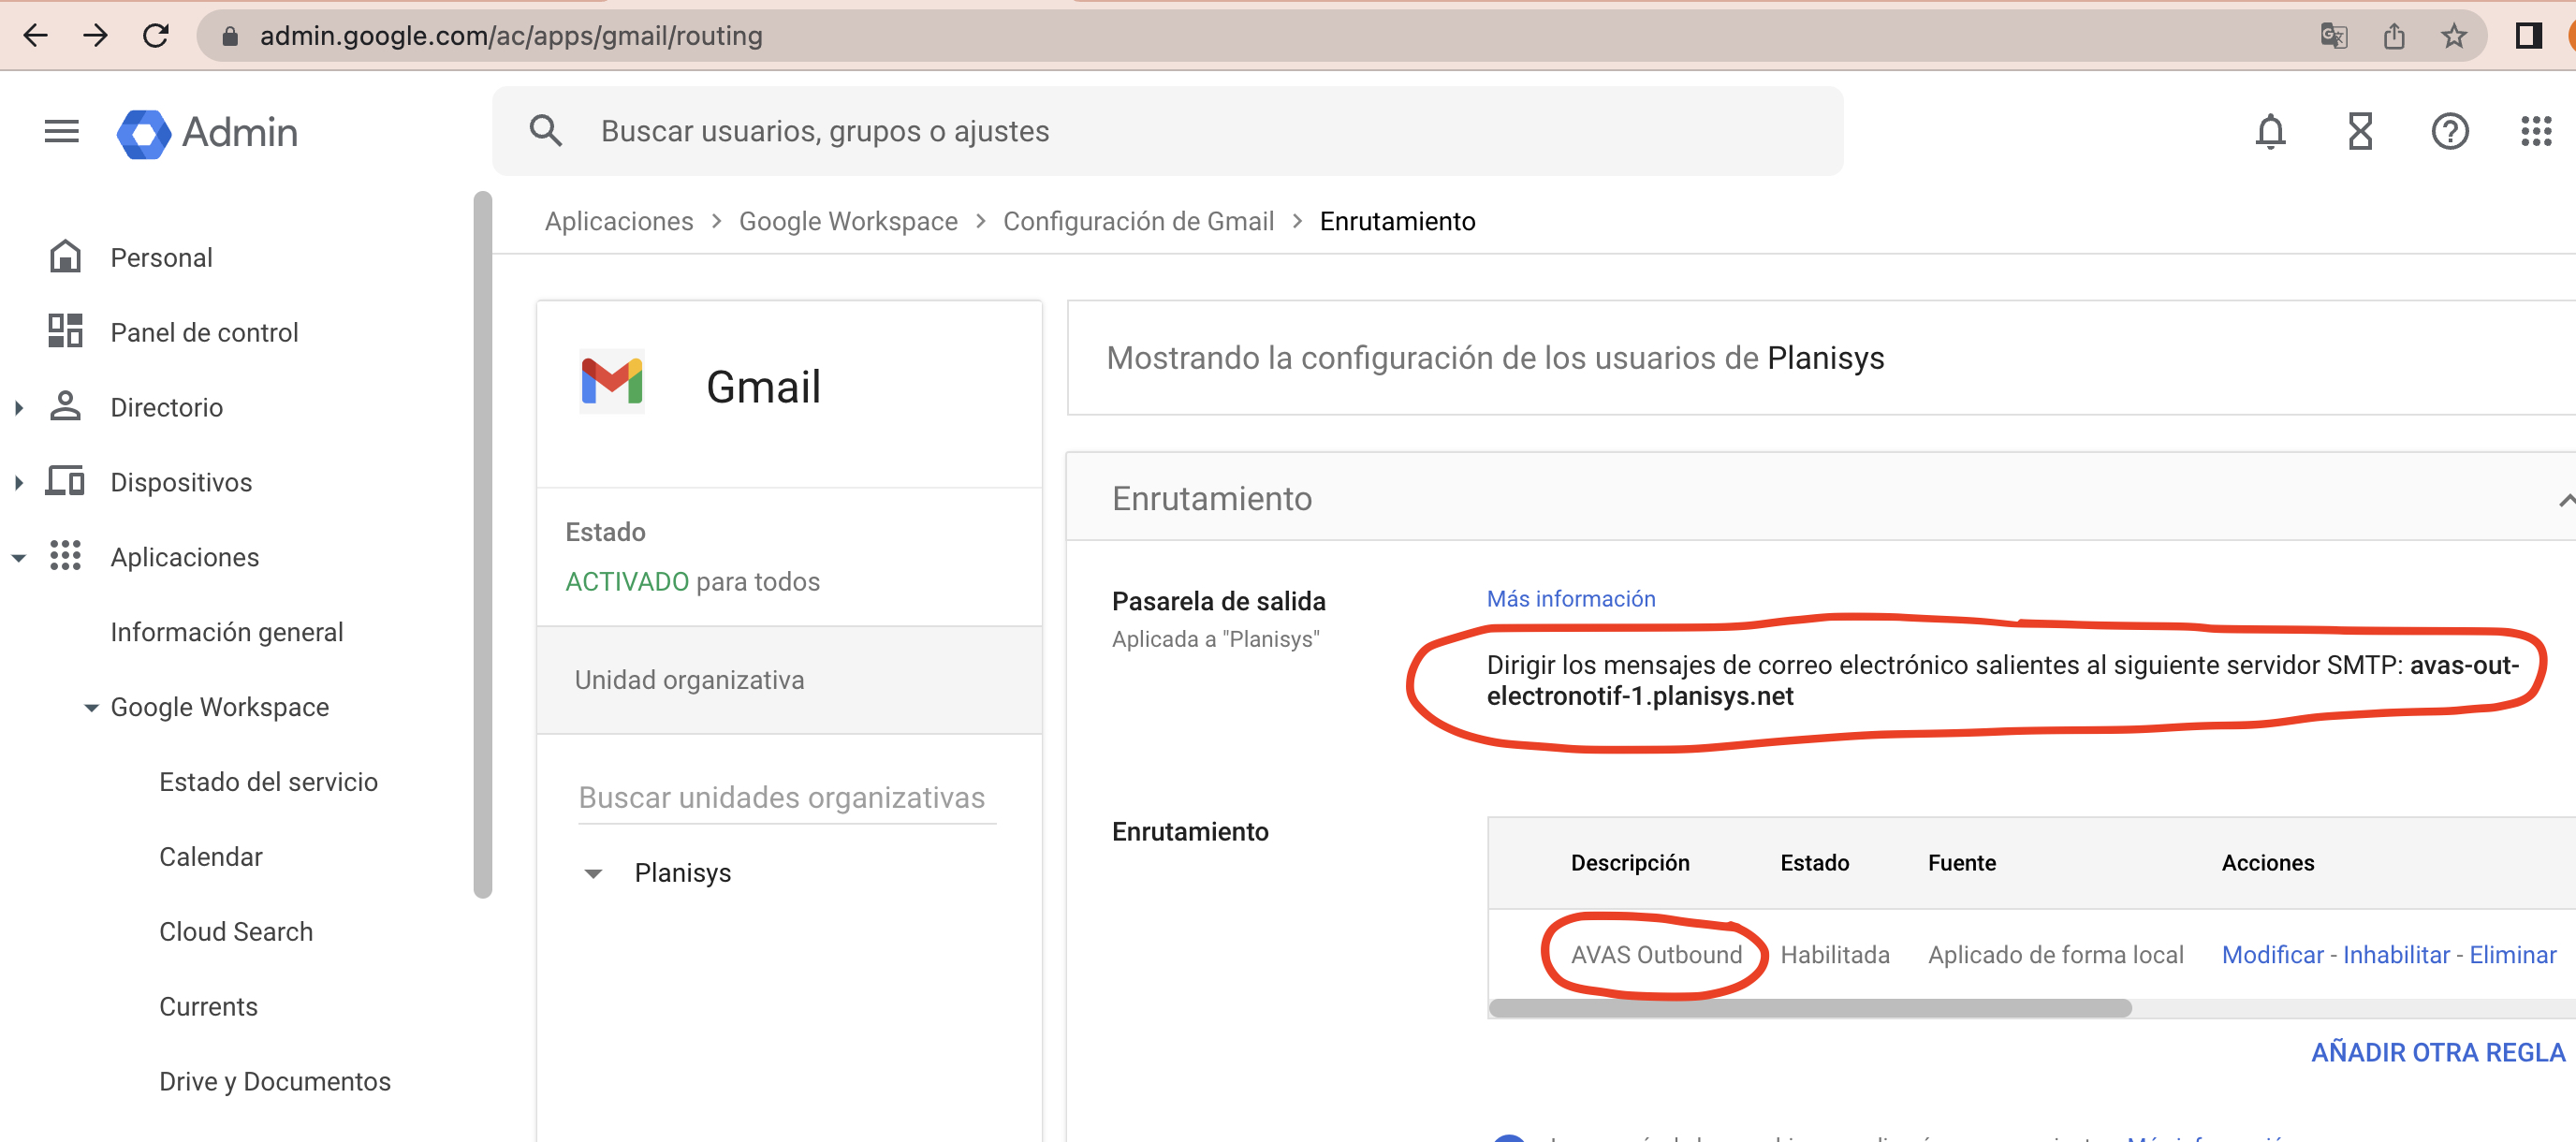Click the Personal home icon
This screenshot has width=2576, height=1142.
65,256
